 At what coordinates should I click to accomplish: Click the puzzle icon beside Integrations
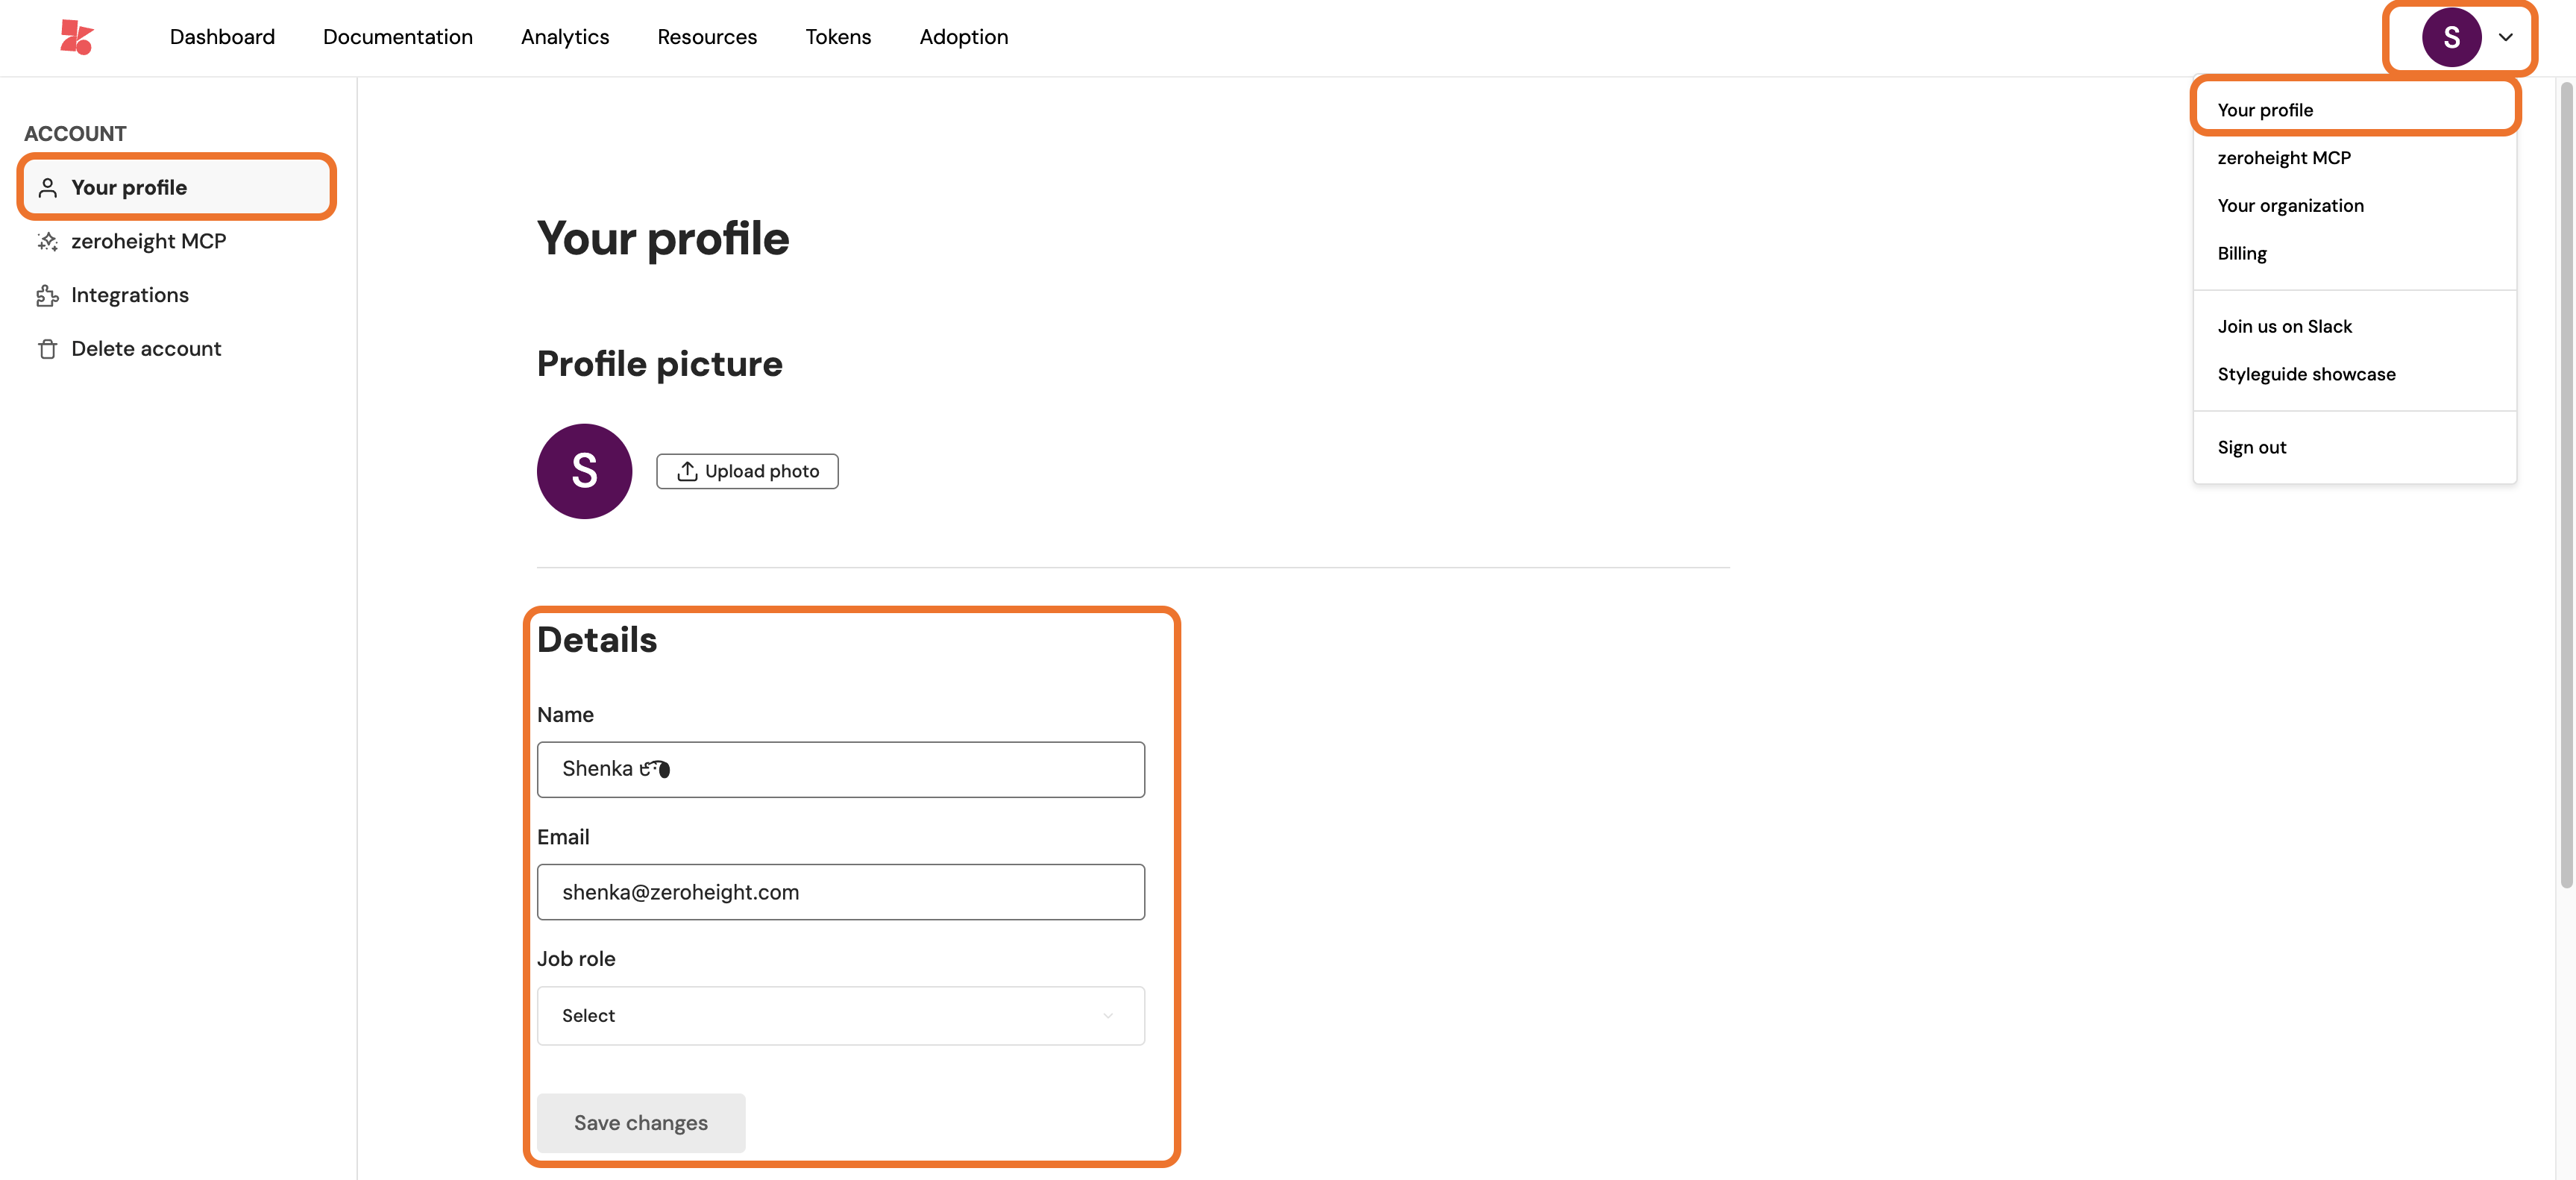tap(47, 296)
